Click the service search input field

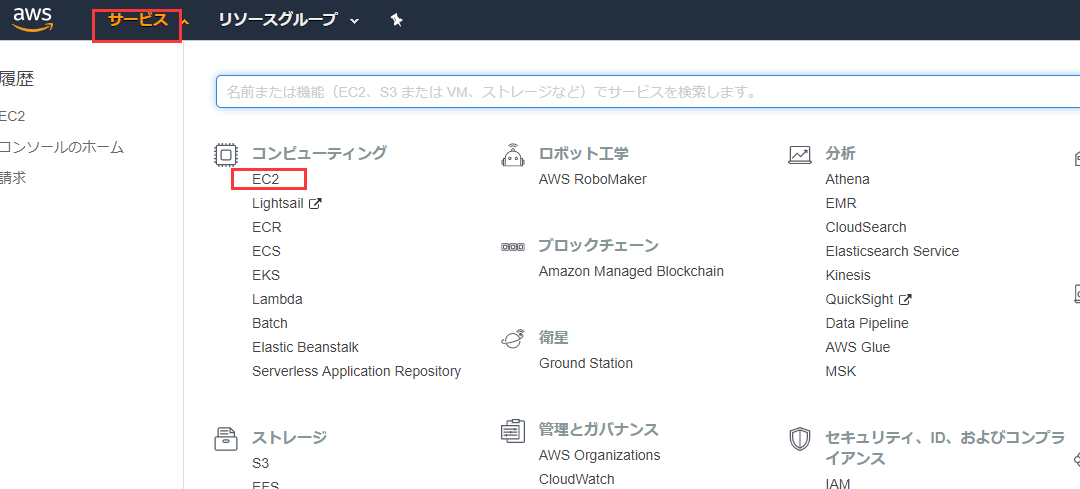[x=647, y=92]
